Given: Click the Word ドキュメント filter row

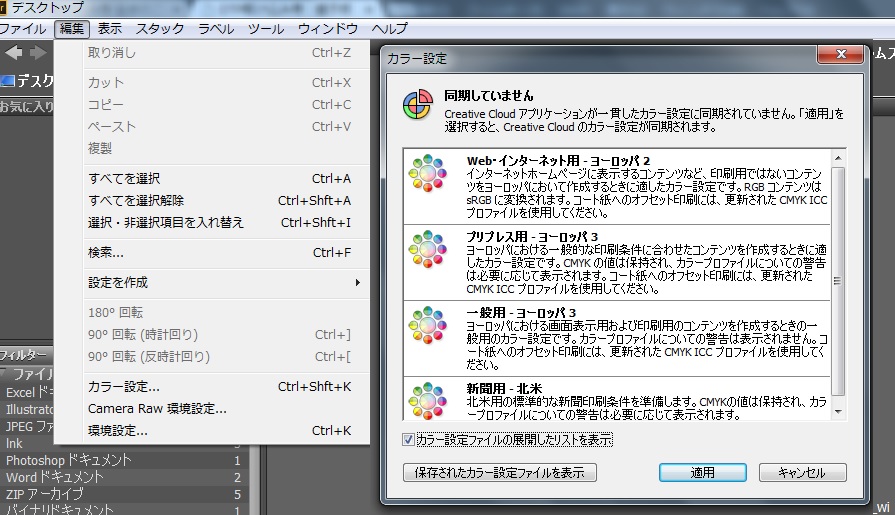Looking at the screenshot, I should (x=123, y=477).
